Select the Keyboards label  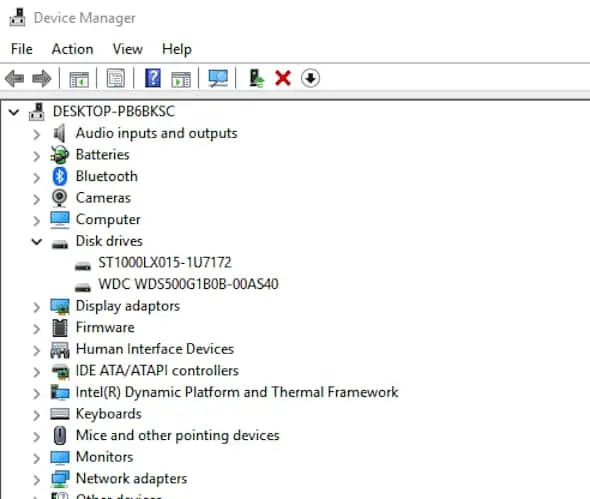(x=109, y=414)
